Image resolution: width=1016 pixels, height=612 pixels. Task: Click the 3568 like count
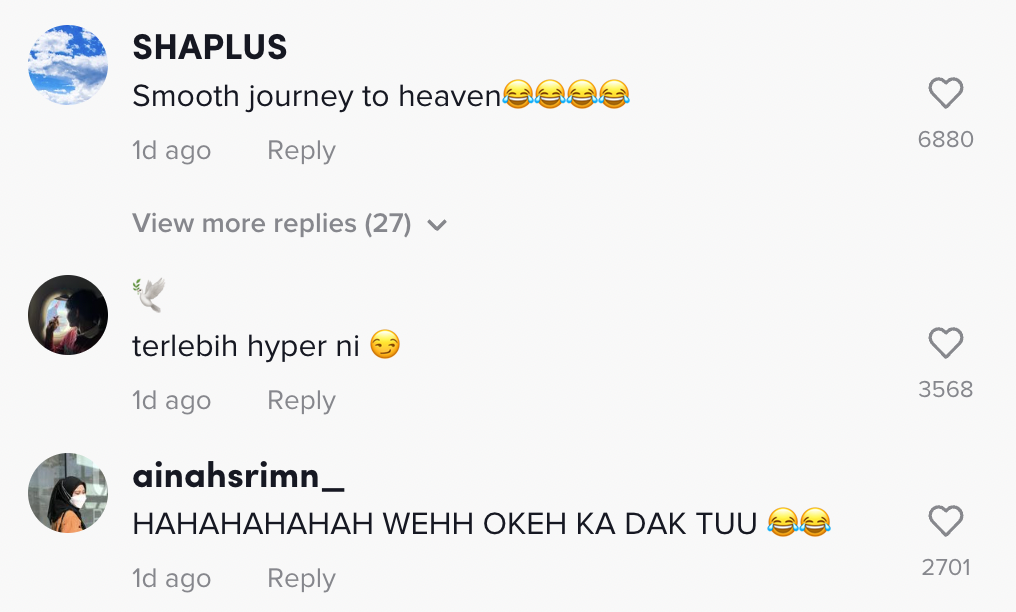point(945,389)
